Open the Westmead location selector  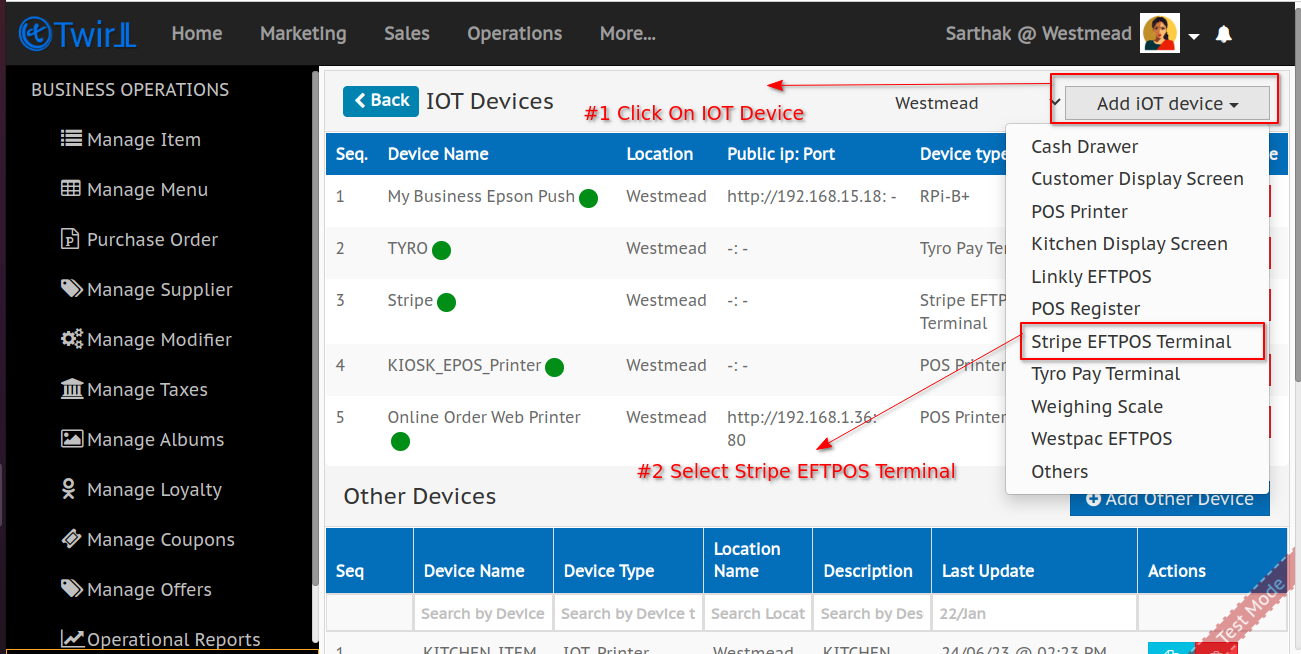point(975,103)
